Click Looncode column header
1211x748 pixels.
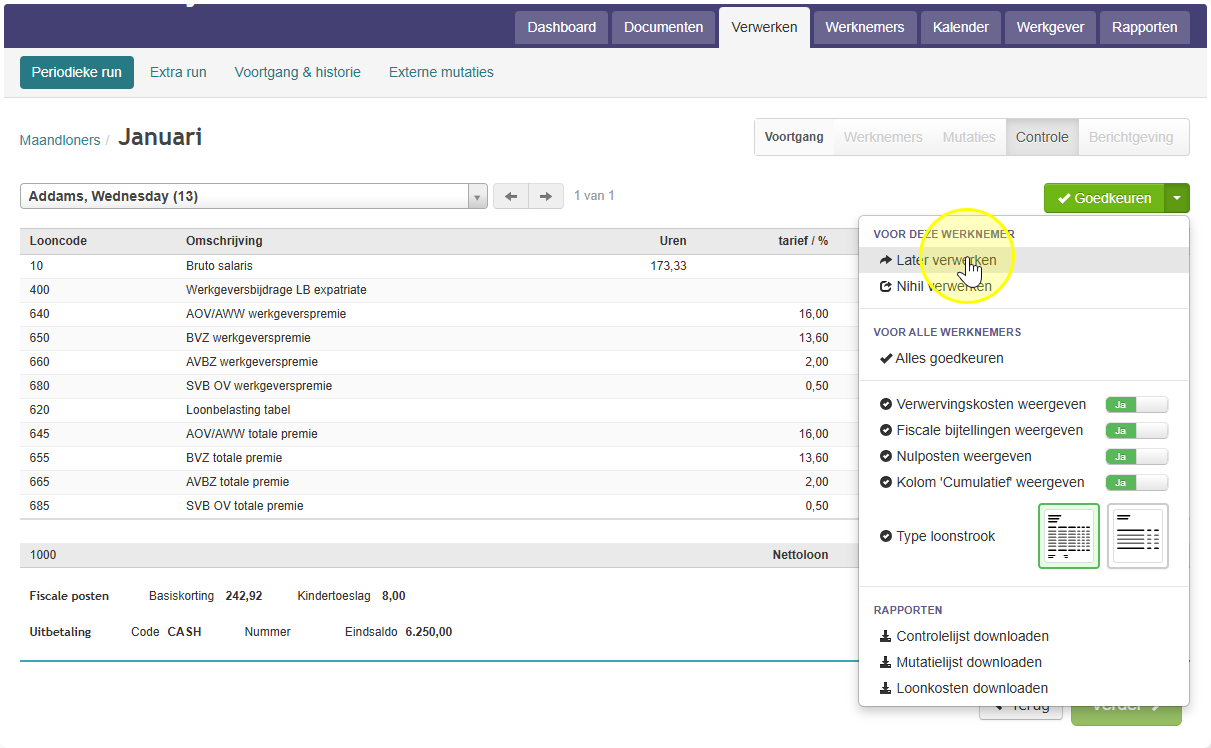tap(56, 241)
